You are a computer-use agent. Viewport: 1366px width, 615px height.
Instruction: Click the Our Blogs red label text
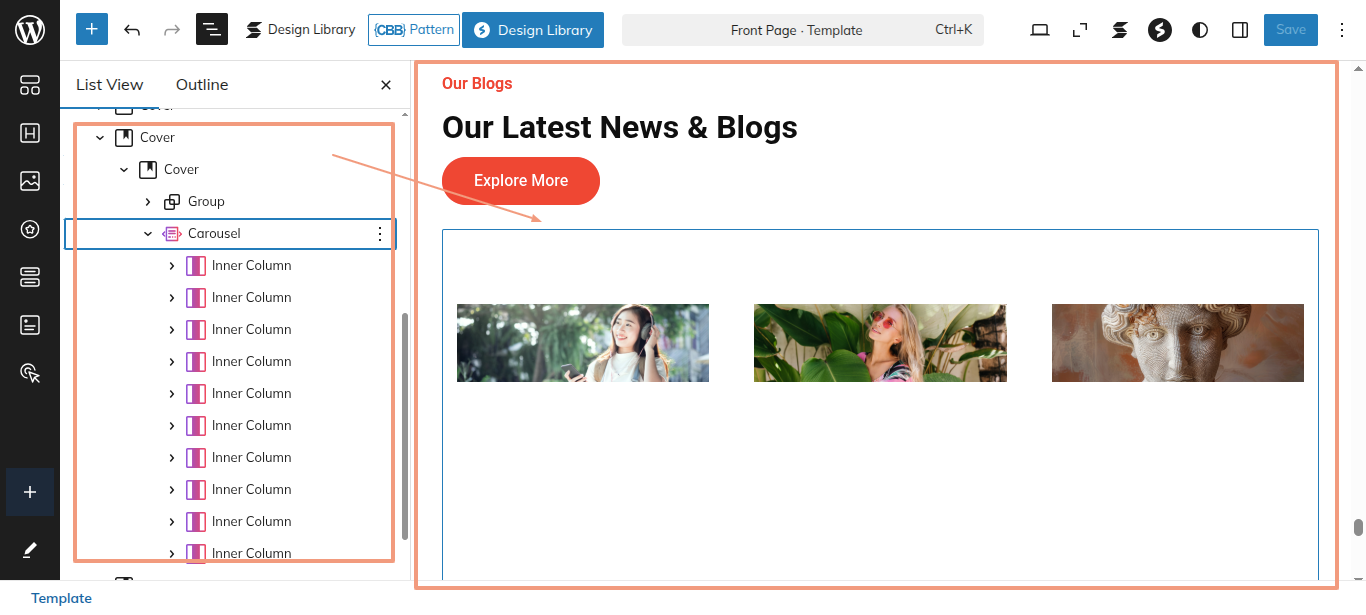tap(477, 83)
